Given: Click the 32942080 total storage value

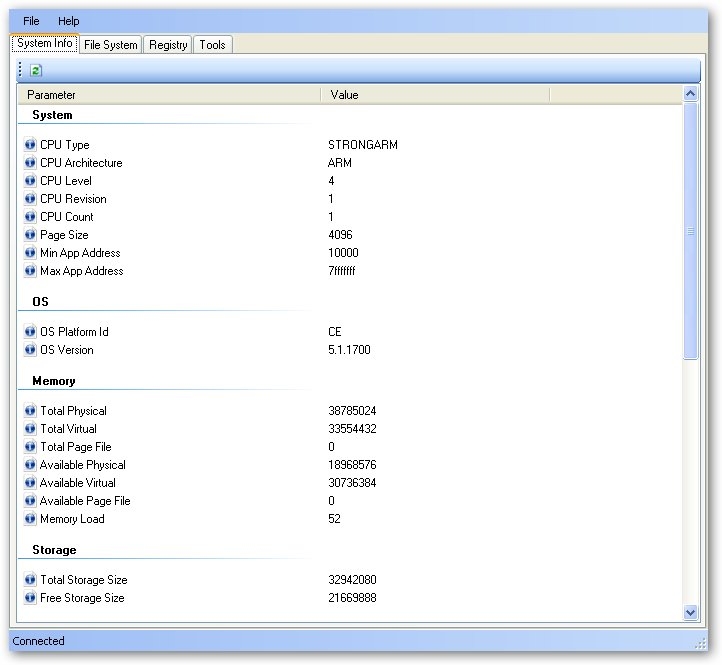Looking at the screenshot, I should tap(352, 579).
